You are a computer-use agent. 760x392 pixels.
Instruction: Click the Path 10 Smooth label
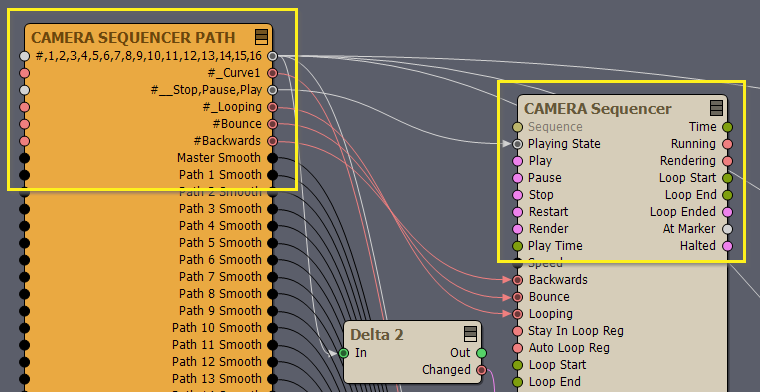pos(217,328)
